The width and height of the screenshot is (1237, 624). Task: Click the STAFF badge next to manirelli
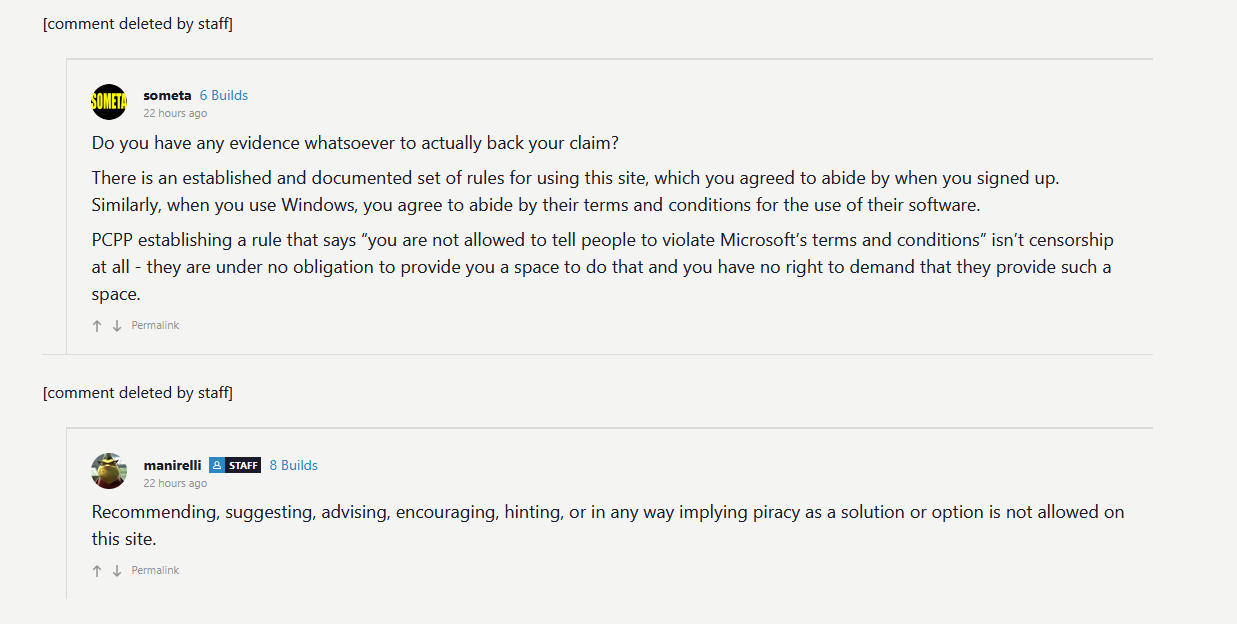pos(235,465)
